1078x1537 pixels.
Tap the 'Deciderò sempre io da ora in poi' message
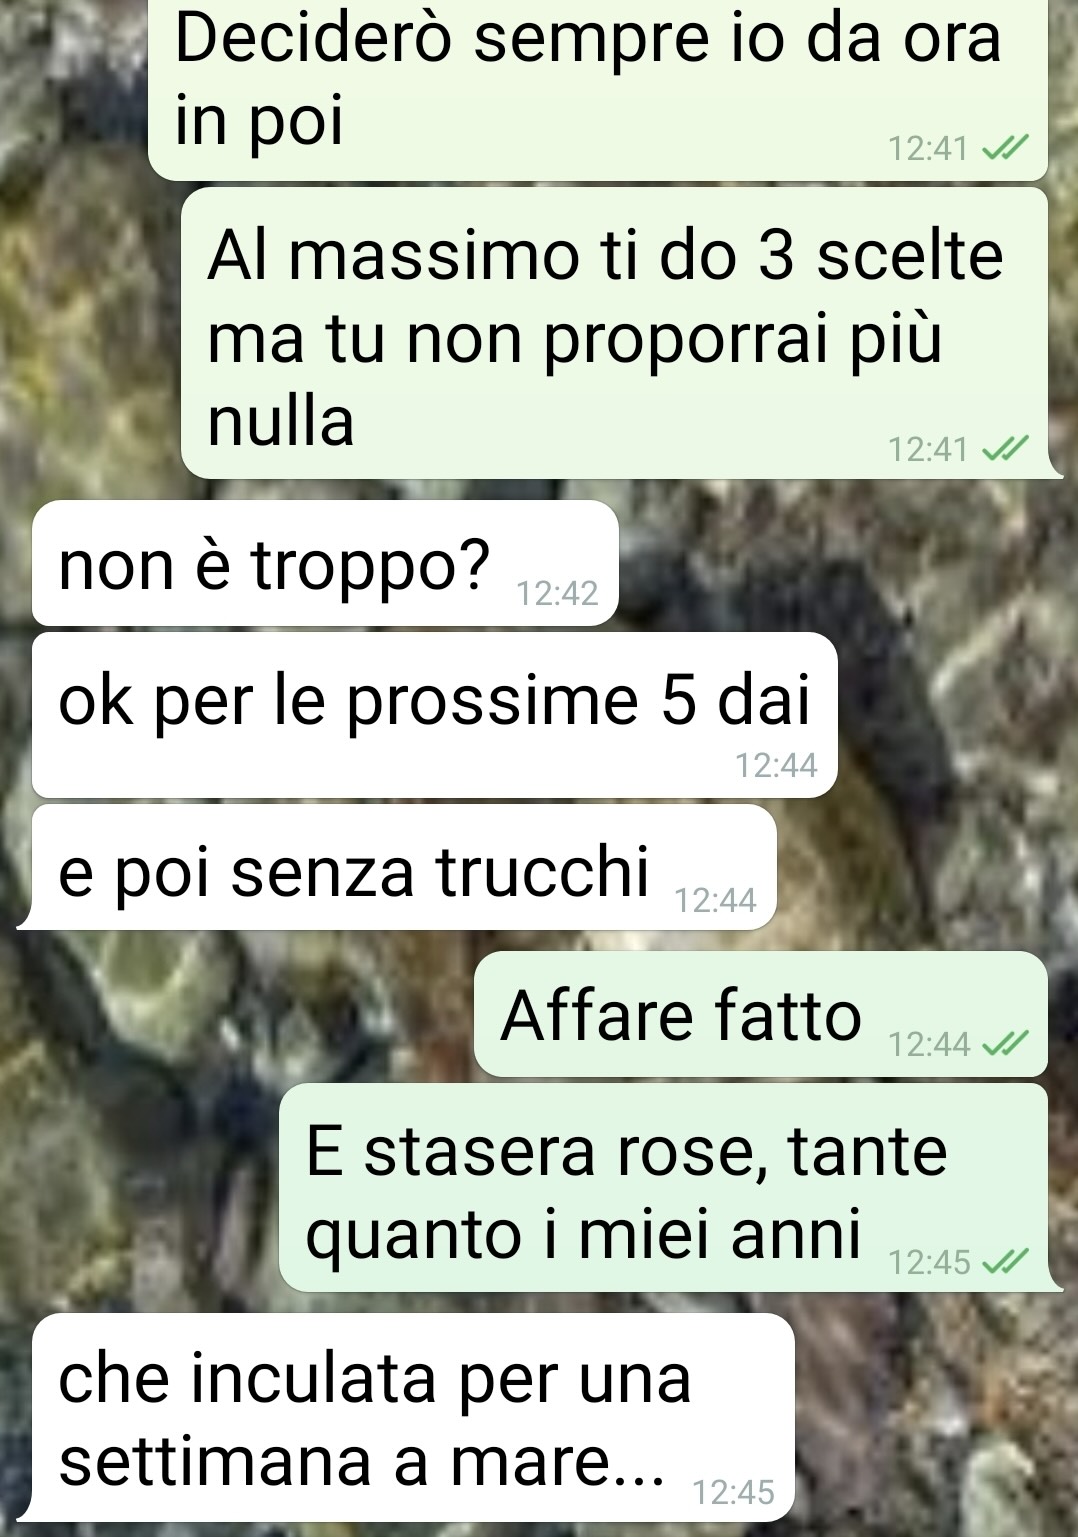(598, 90)
